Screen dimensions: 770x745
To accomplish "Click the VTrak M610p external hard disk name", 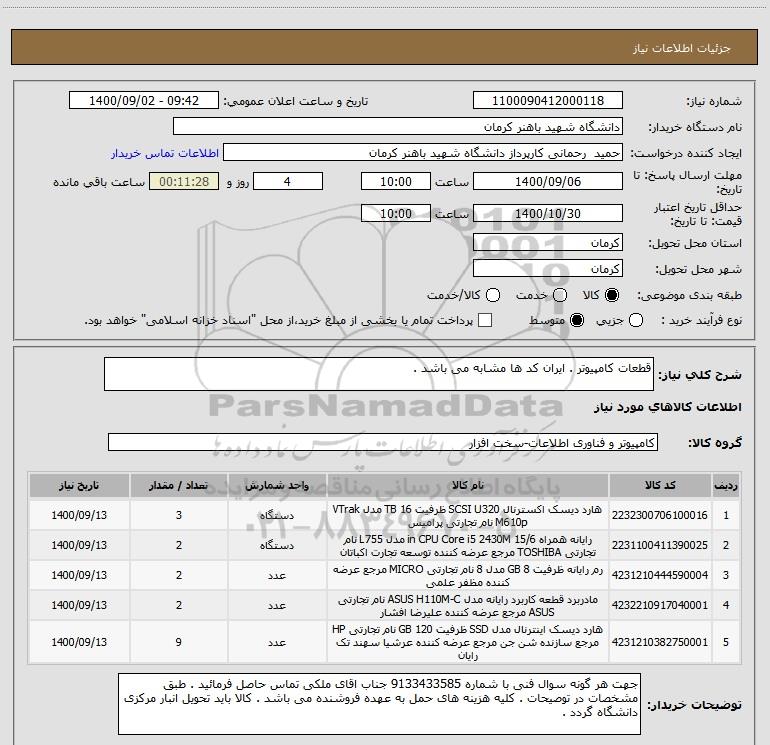I will pyautogui.click(x=468, y=516).
